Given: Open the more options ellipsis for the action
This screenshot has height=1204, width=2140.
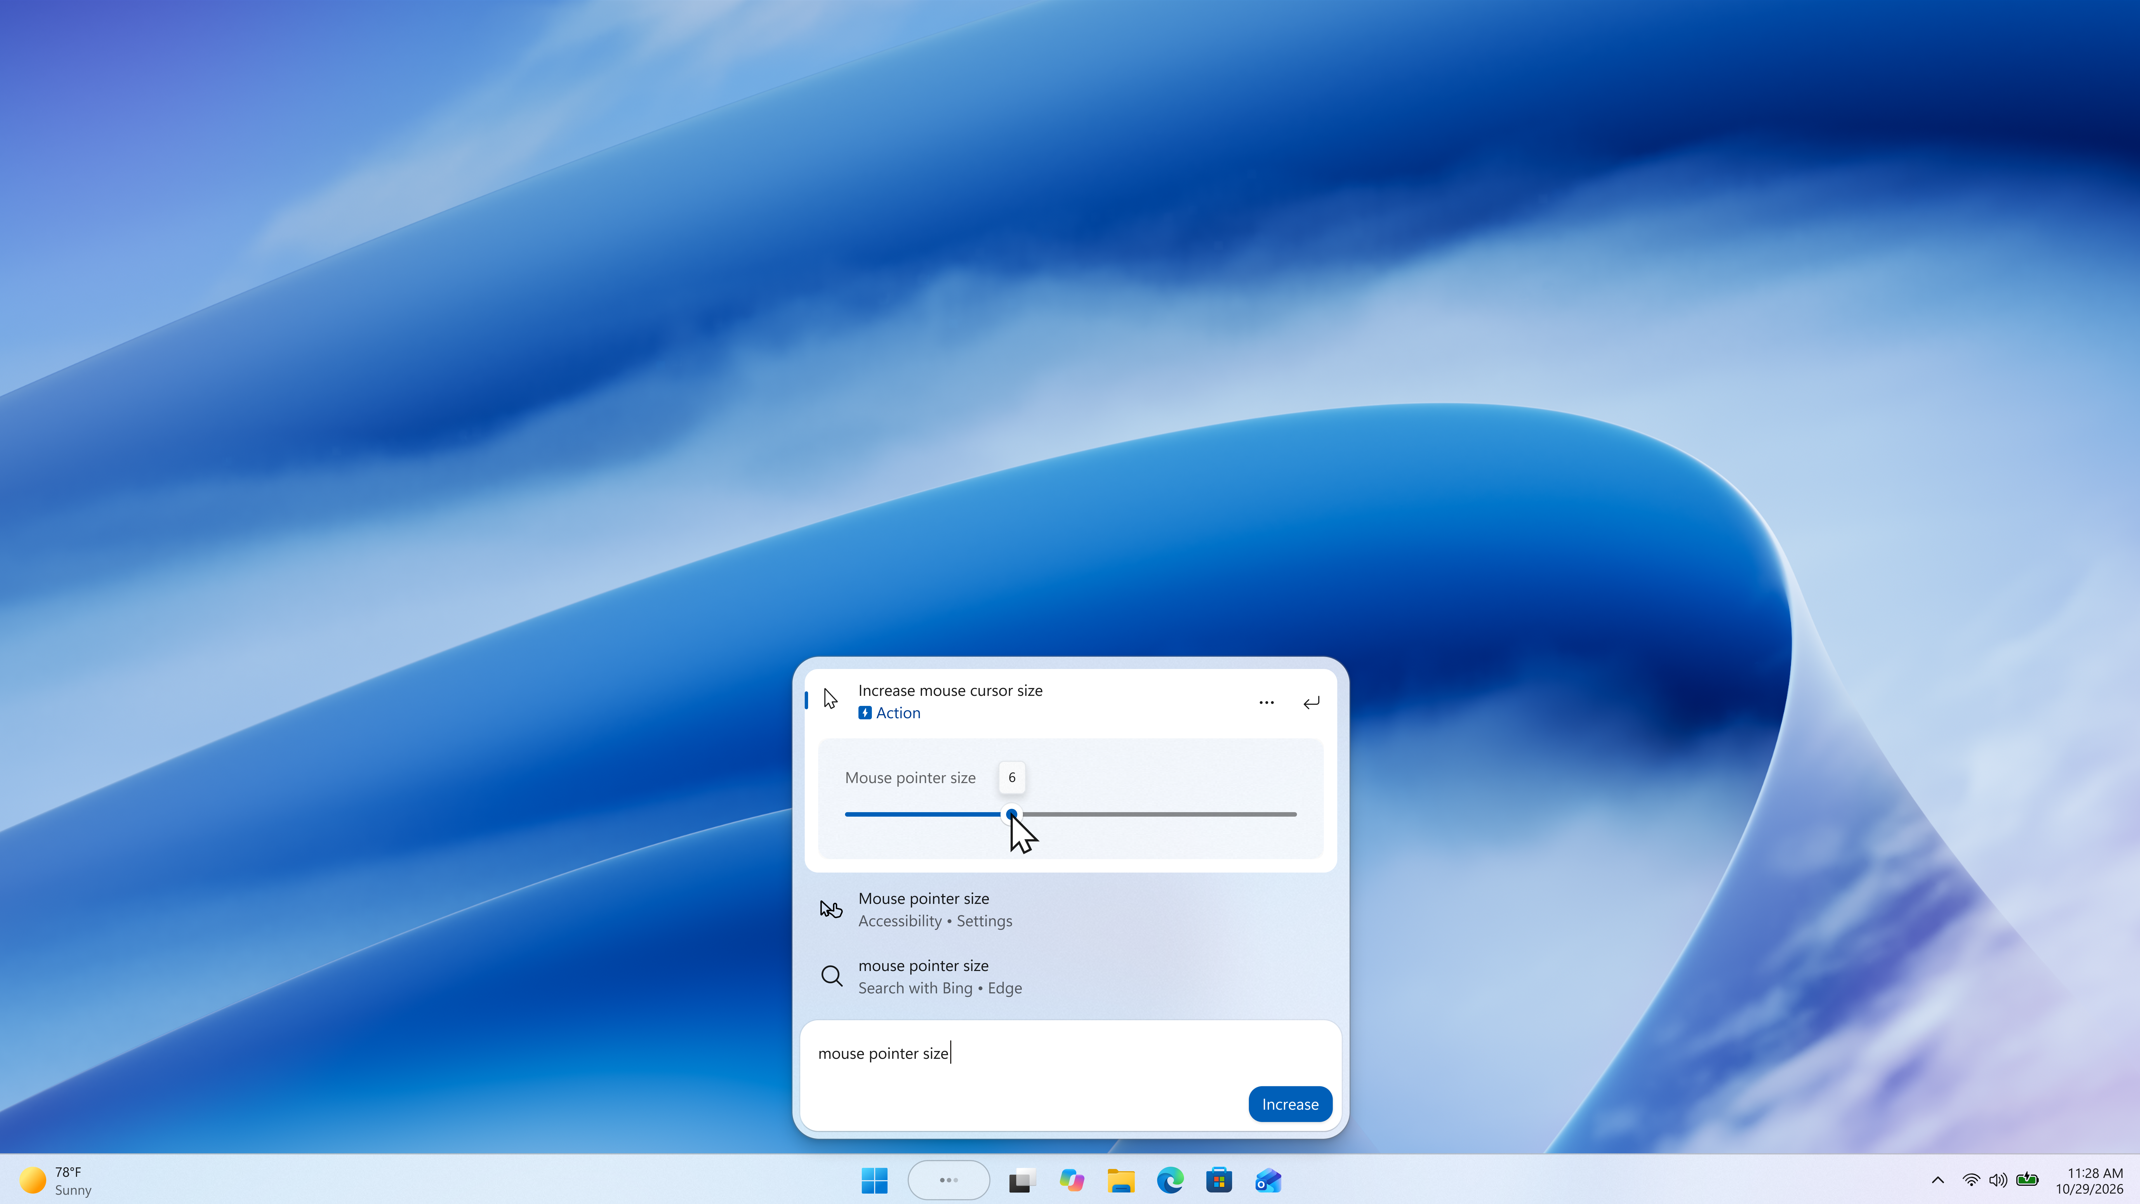Looking at the screenshot, I should [1266, 702].
